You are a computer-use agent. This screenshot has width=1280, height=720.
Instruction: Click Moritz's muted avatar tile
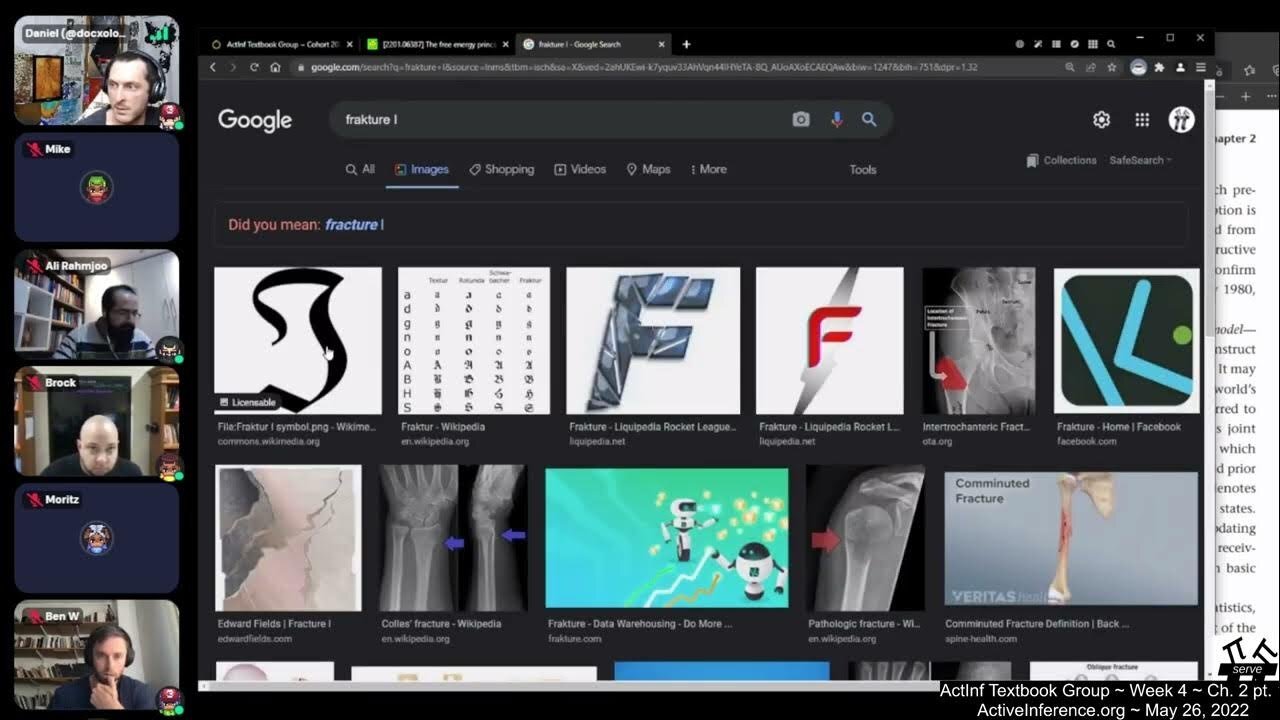(97, 538)
